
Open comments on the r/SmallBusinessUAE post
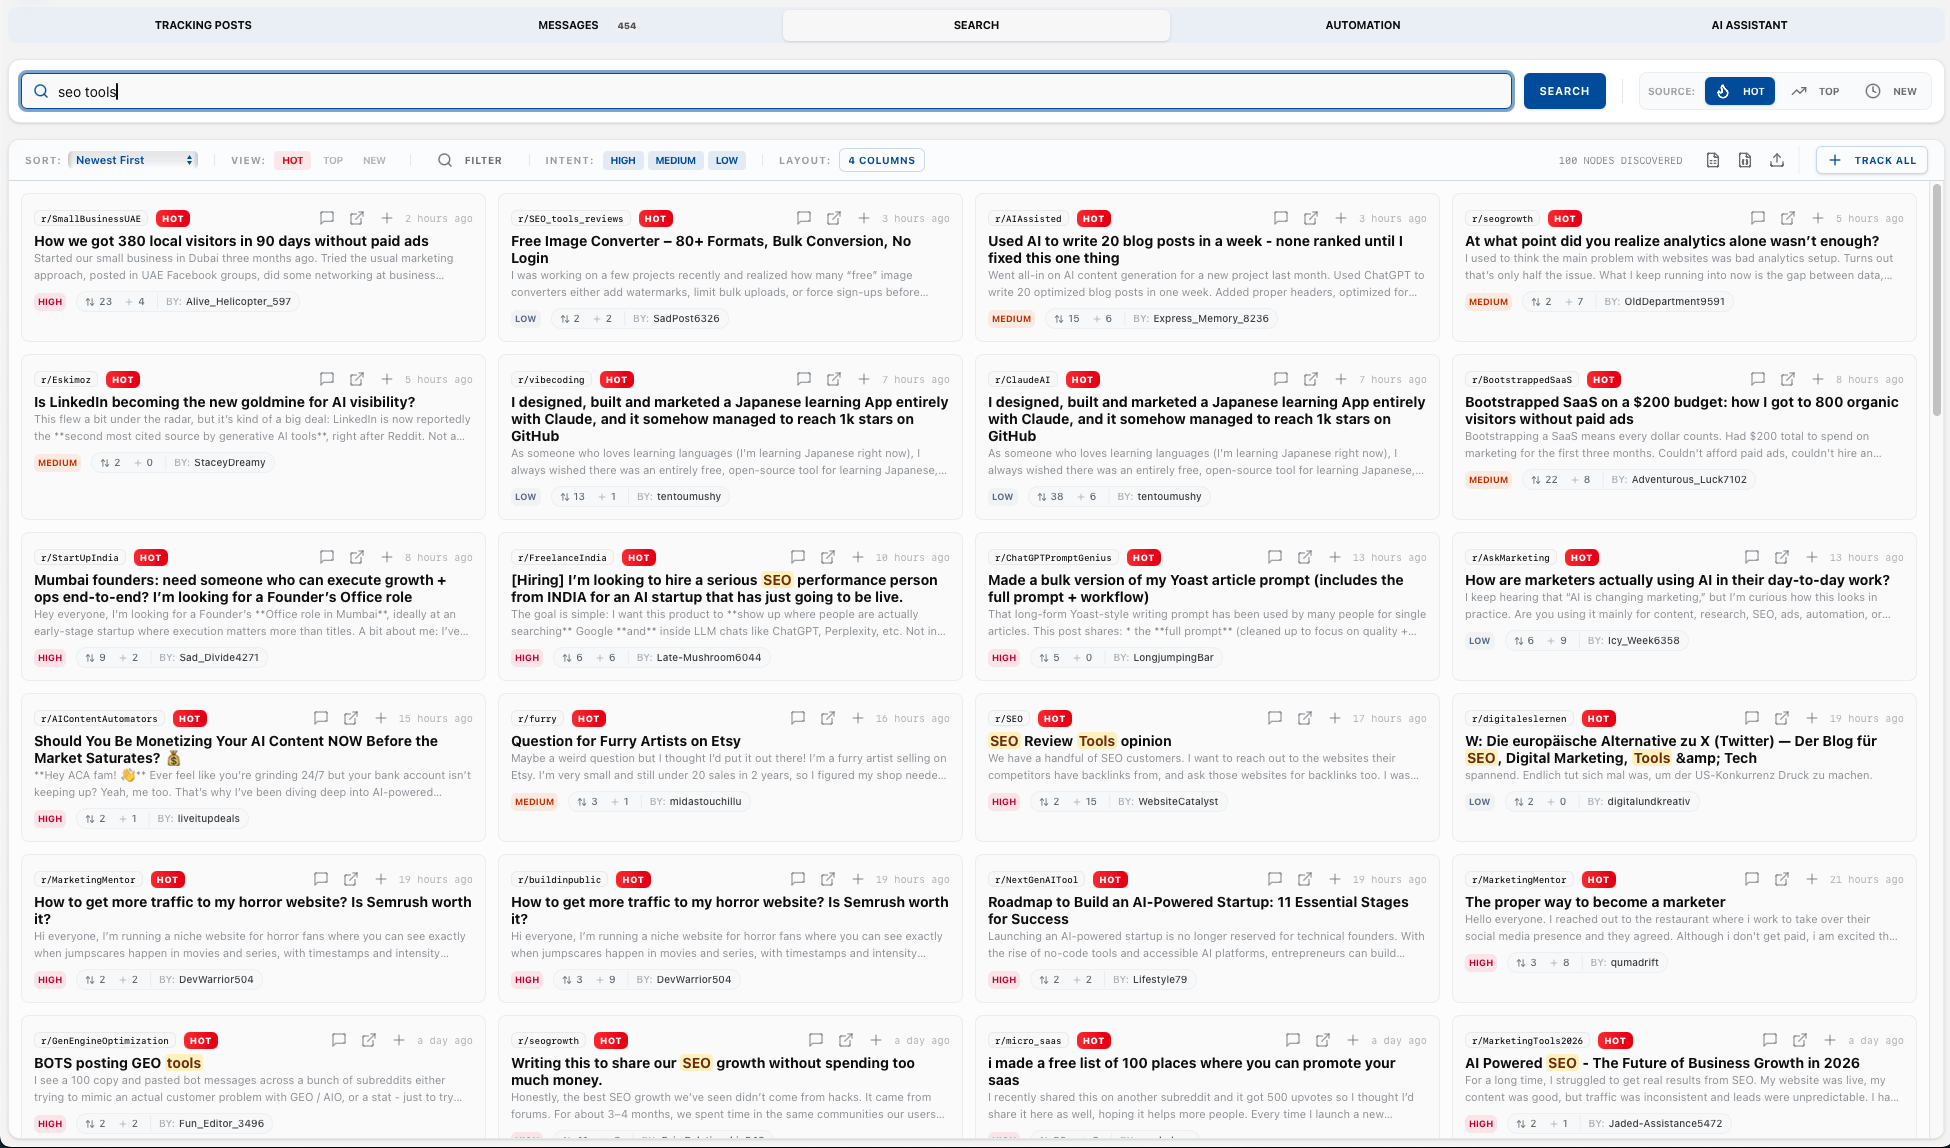pos(327,218)
